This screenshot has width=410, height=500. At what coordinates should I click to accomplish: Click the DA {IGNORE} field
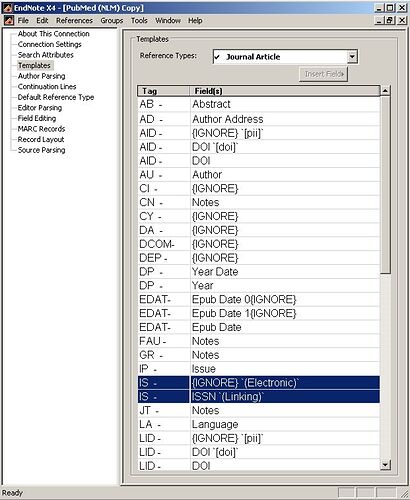coord(285,230)
